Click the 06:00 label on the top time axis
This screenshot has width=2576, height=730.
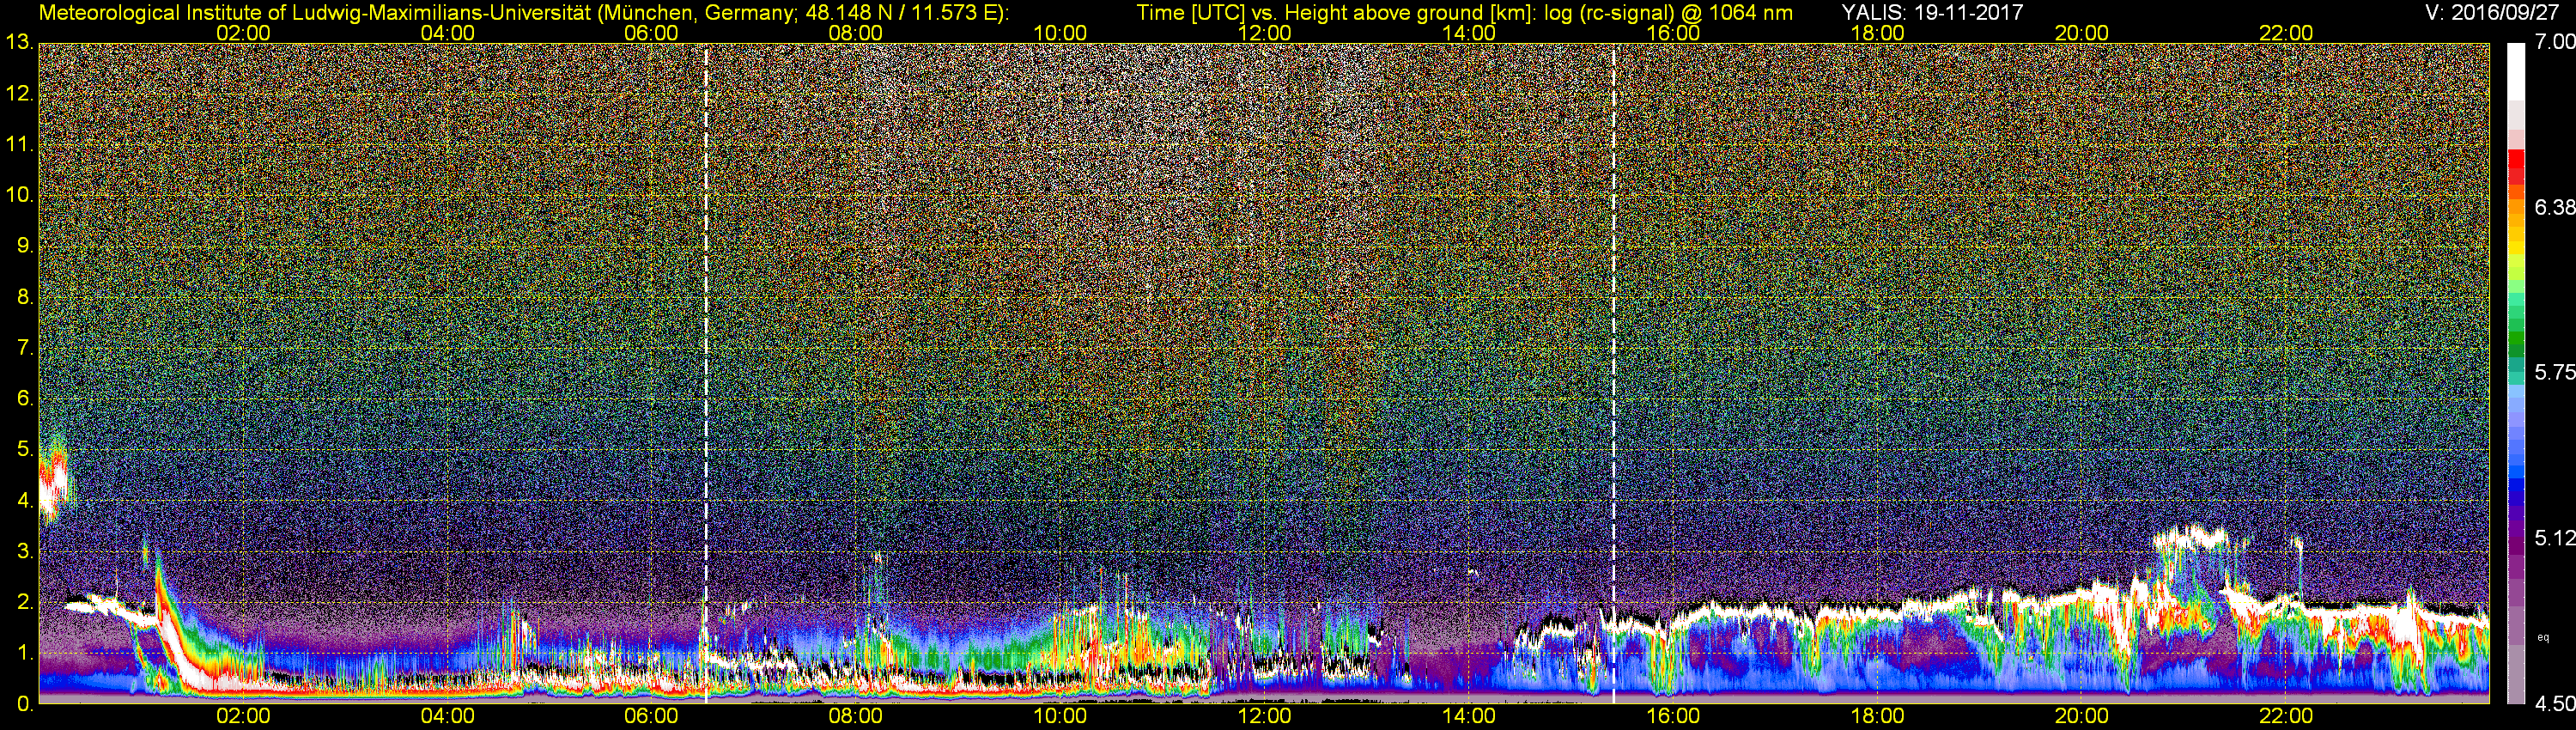(651, 33)
